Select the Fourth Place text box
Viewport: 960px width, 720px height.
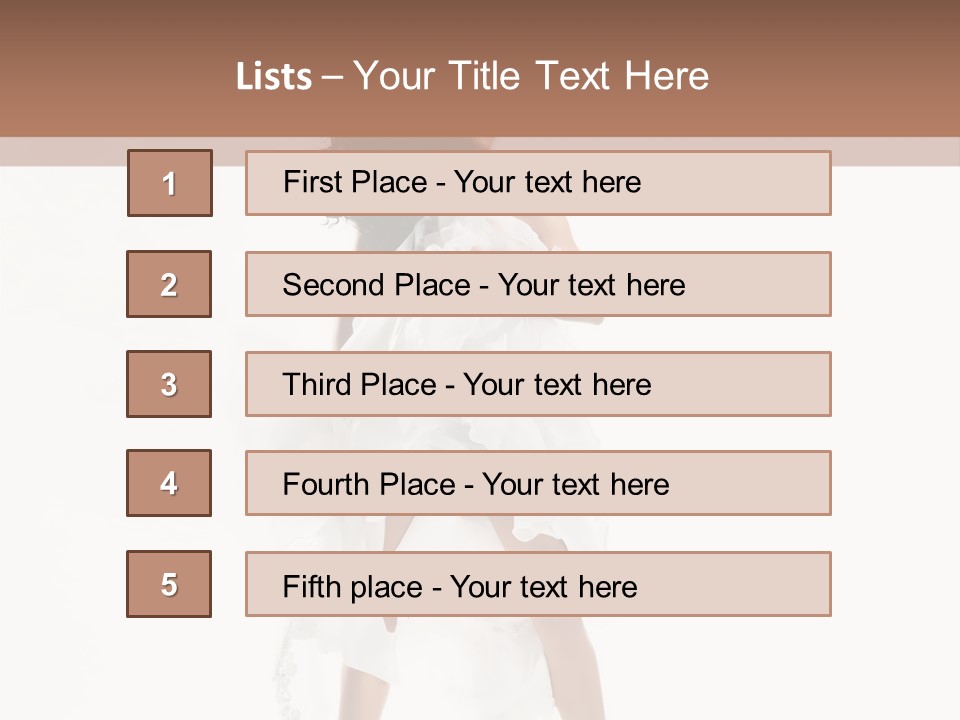tap(538, 484)
